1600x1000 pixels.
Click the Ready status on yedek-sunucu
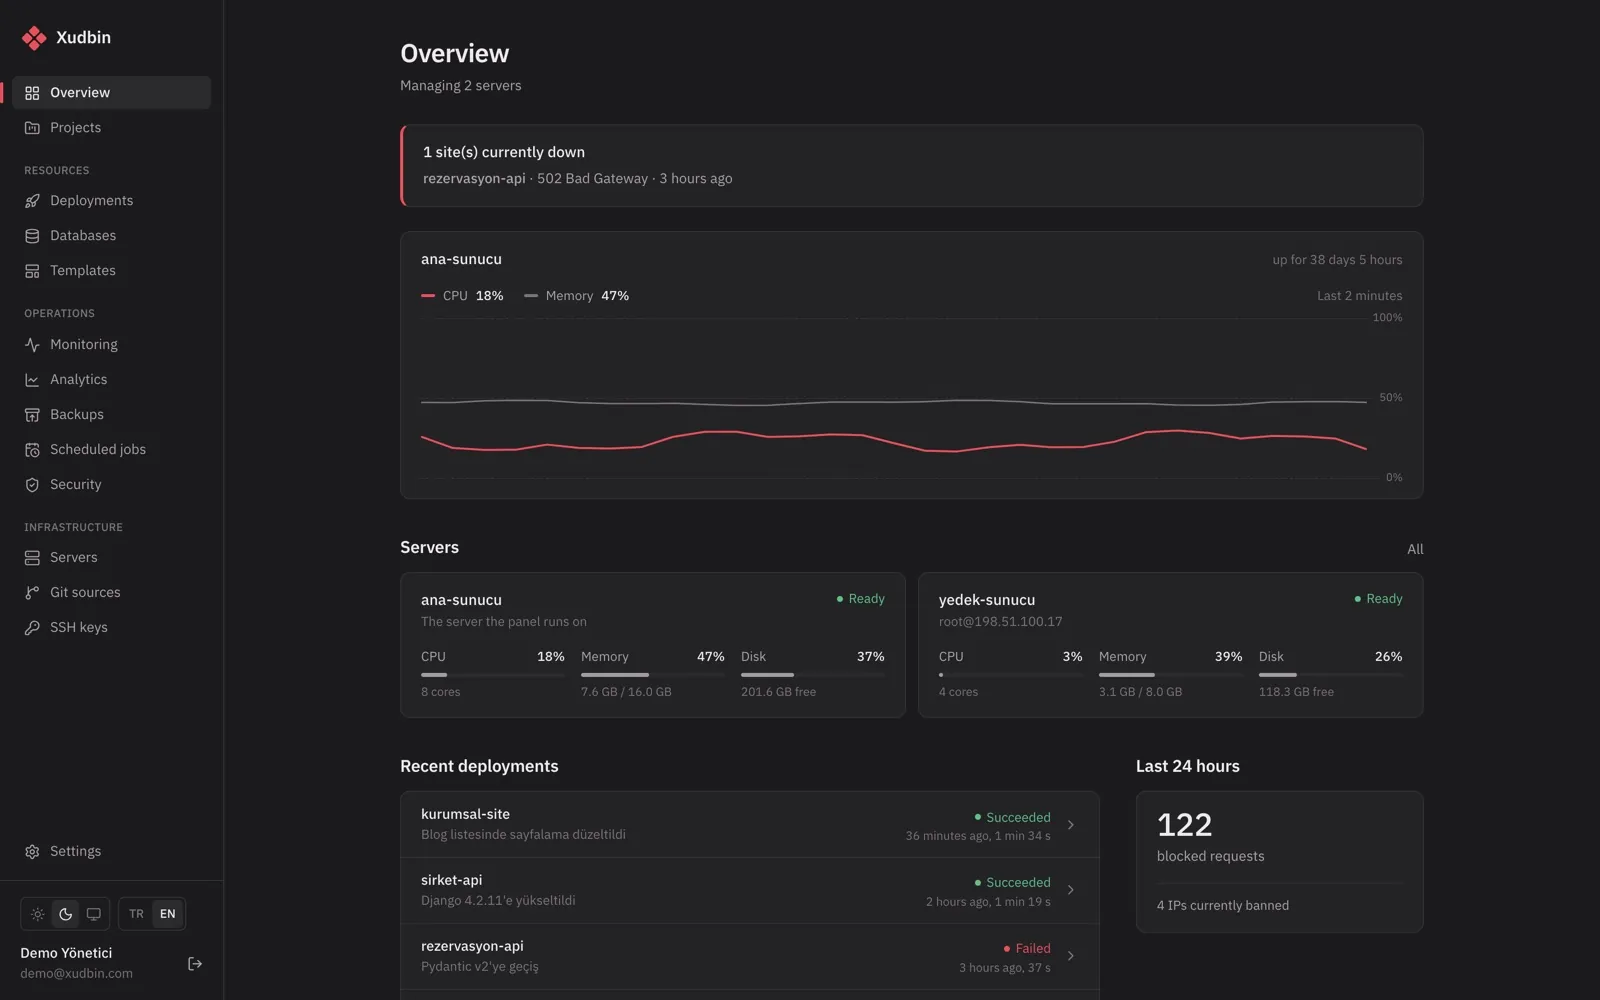point(1378,599)
